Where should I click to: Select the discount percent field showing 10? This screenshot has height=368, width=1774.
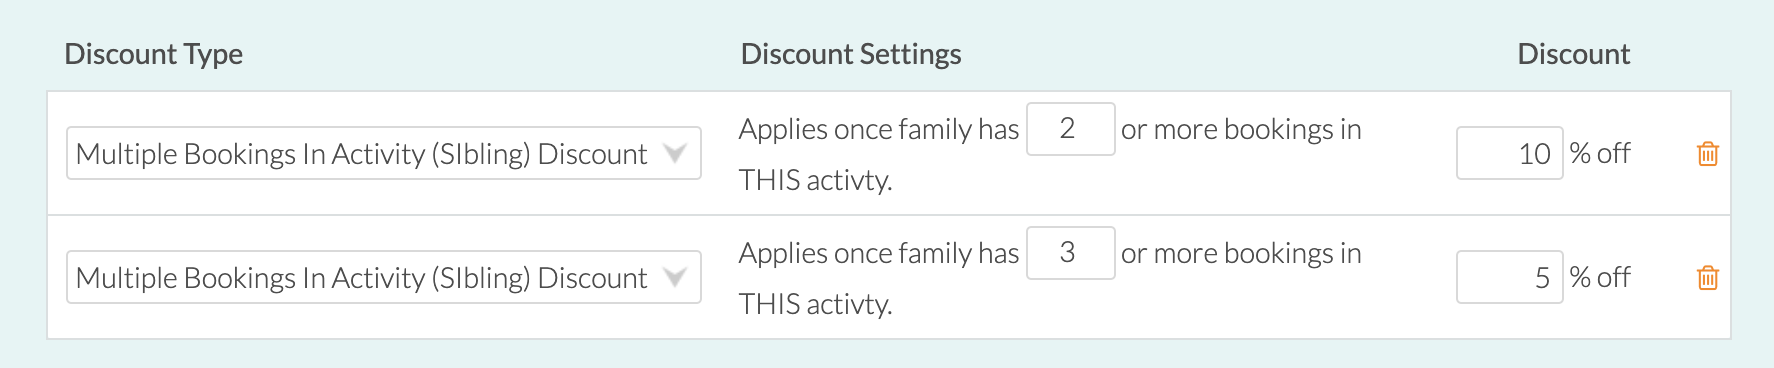click(1509, 153)
